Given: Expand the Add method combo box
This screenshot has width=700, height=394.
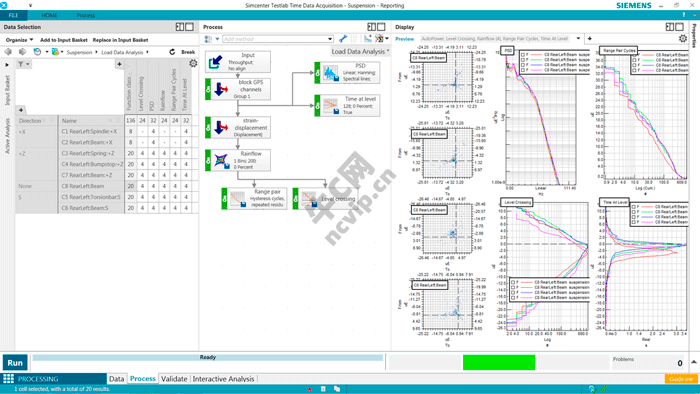Looking at the screenshot, I should [330, 39].
